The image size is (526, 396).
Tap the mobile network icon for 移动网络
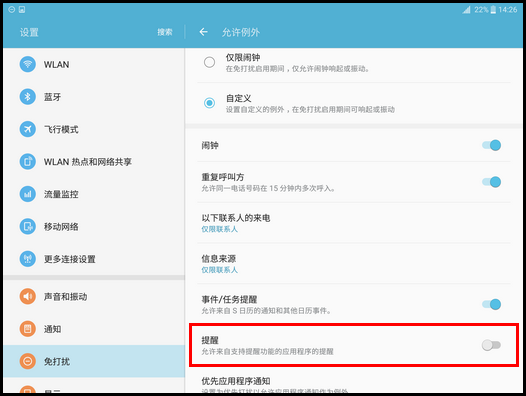(x=28, y=226)
